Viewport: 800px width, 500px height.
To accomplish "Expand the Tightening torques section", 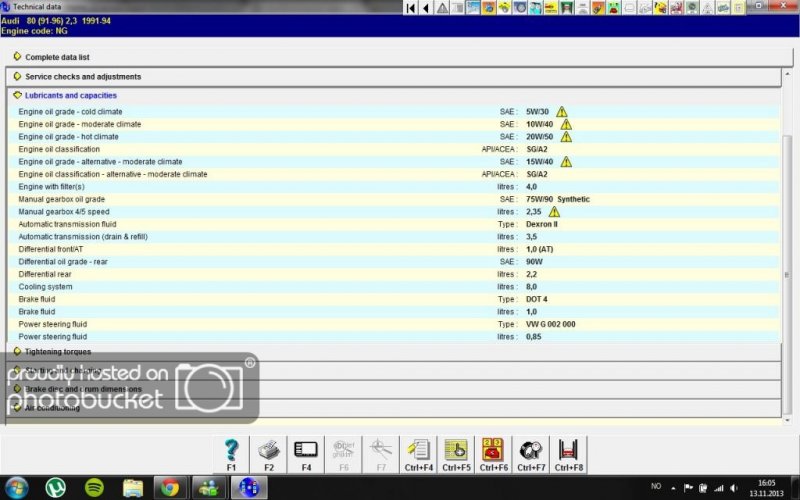I will [x=57, y=351].
